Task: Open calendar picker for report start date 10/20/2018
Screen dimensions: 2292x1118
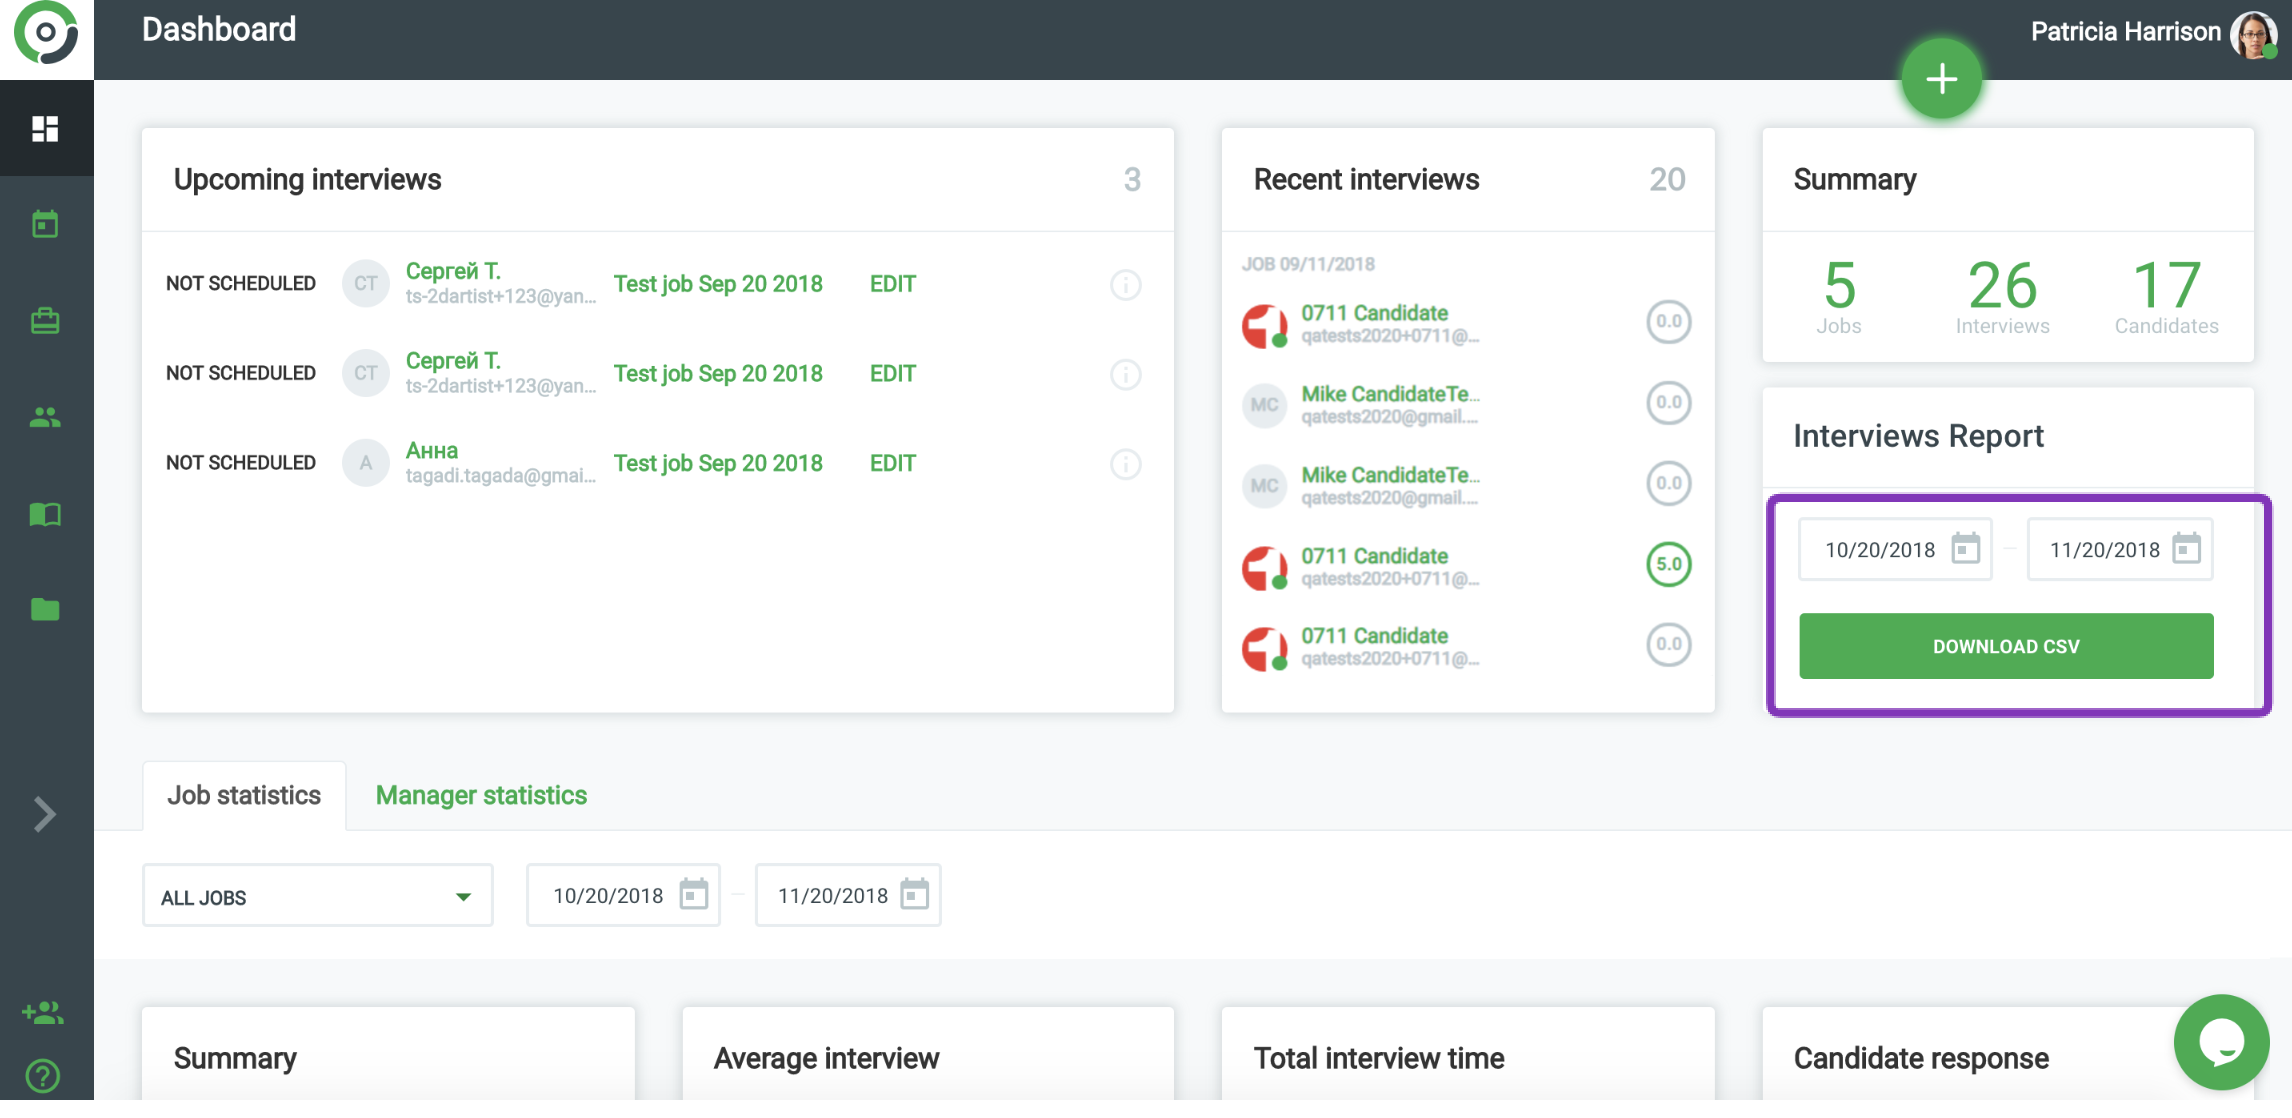Action: [1965, 548]
